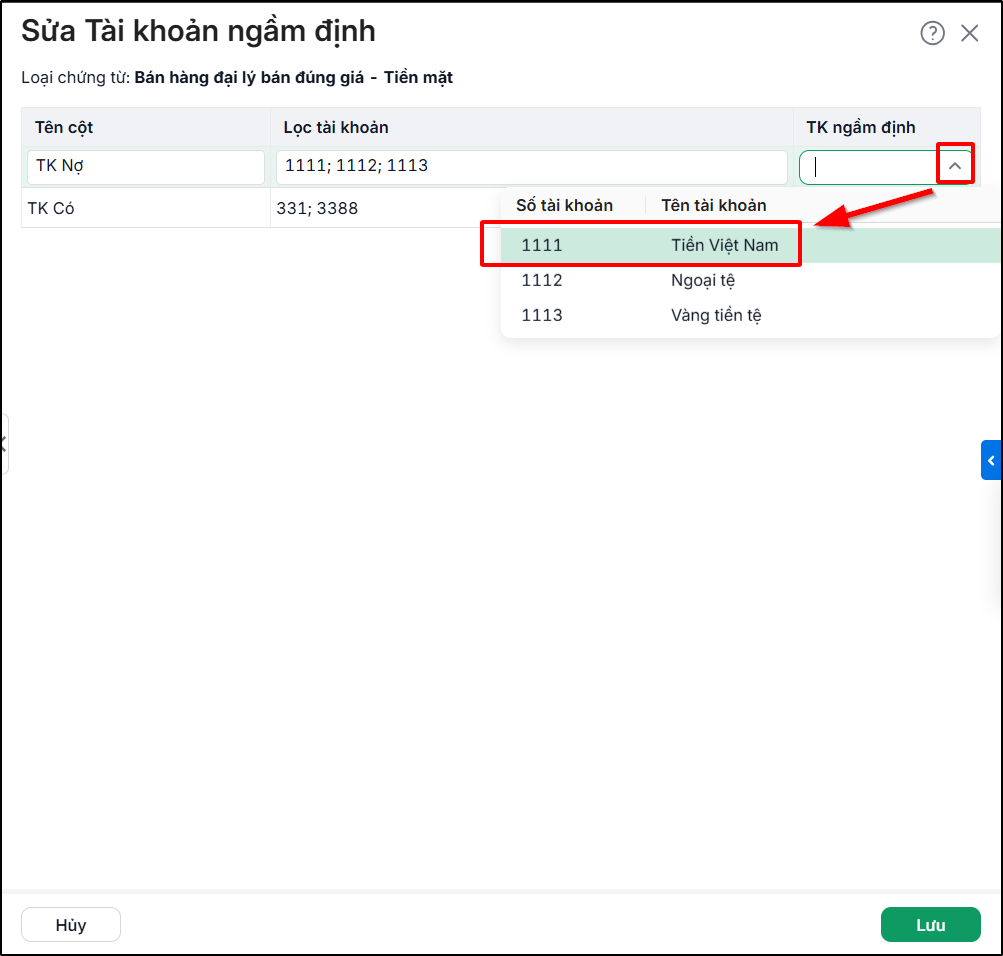The height and width of the screenshot is (956, 1003).
Task: Click the TK Nợ column name field
Action: [x=146, y=167]
